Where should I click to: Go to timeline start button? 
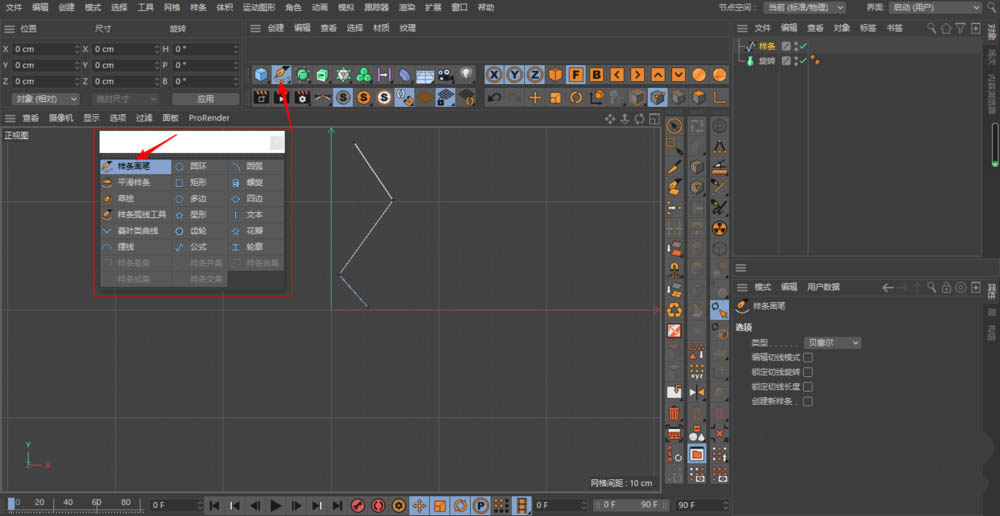coord(214,506)
